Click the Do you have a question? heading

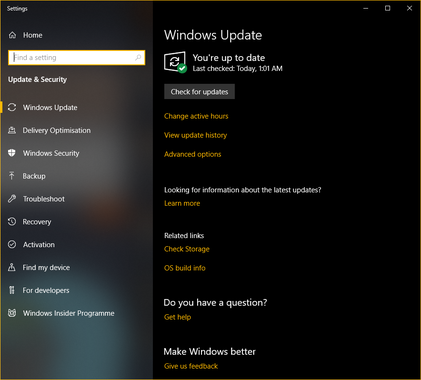[215, 303]
